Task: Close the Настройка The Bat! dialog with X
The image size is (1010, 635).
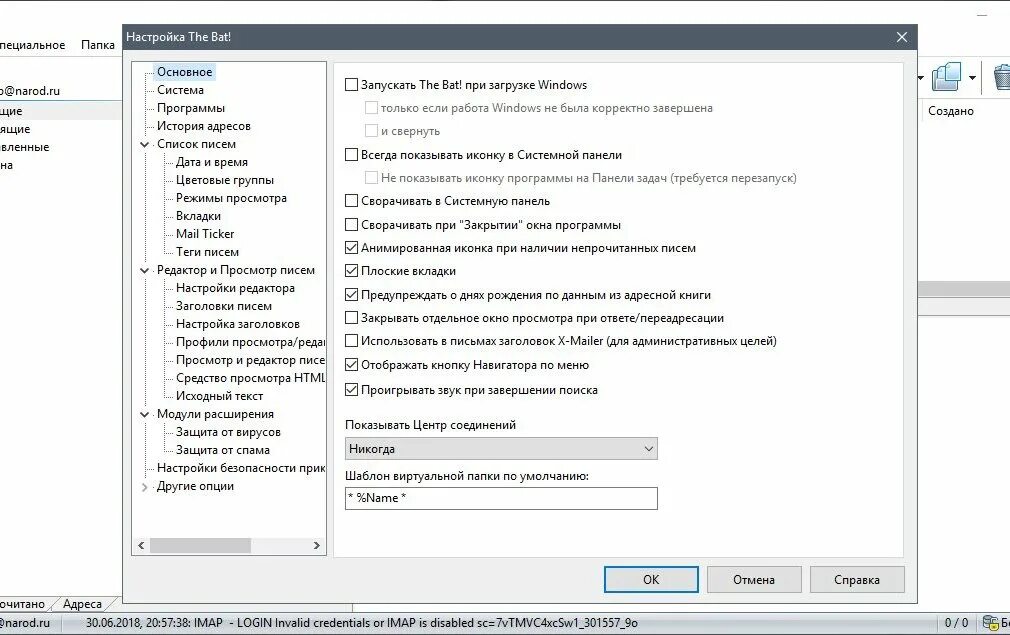Action: point(902,37)
